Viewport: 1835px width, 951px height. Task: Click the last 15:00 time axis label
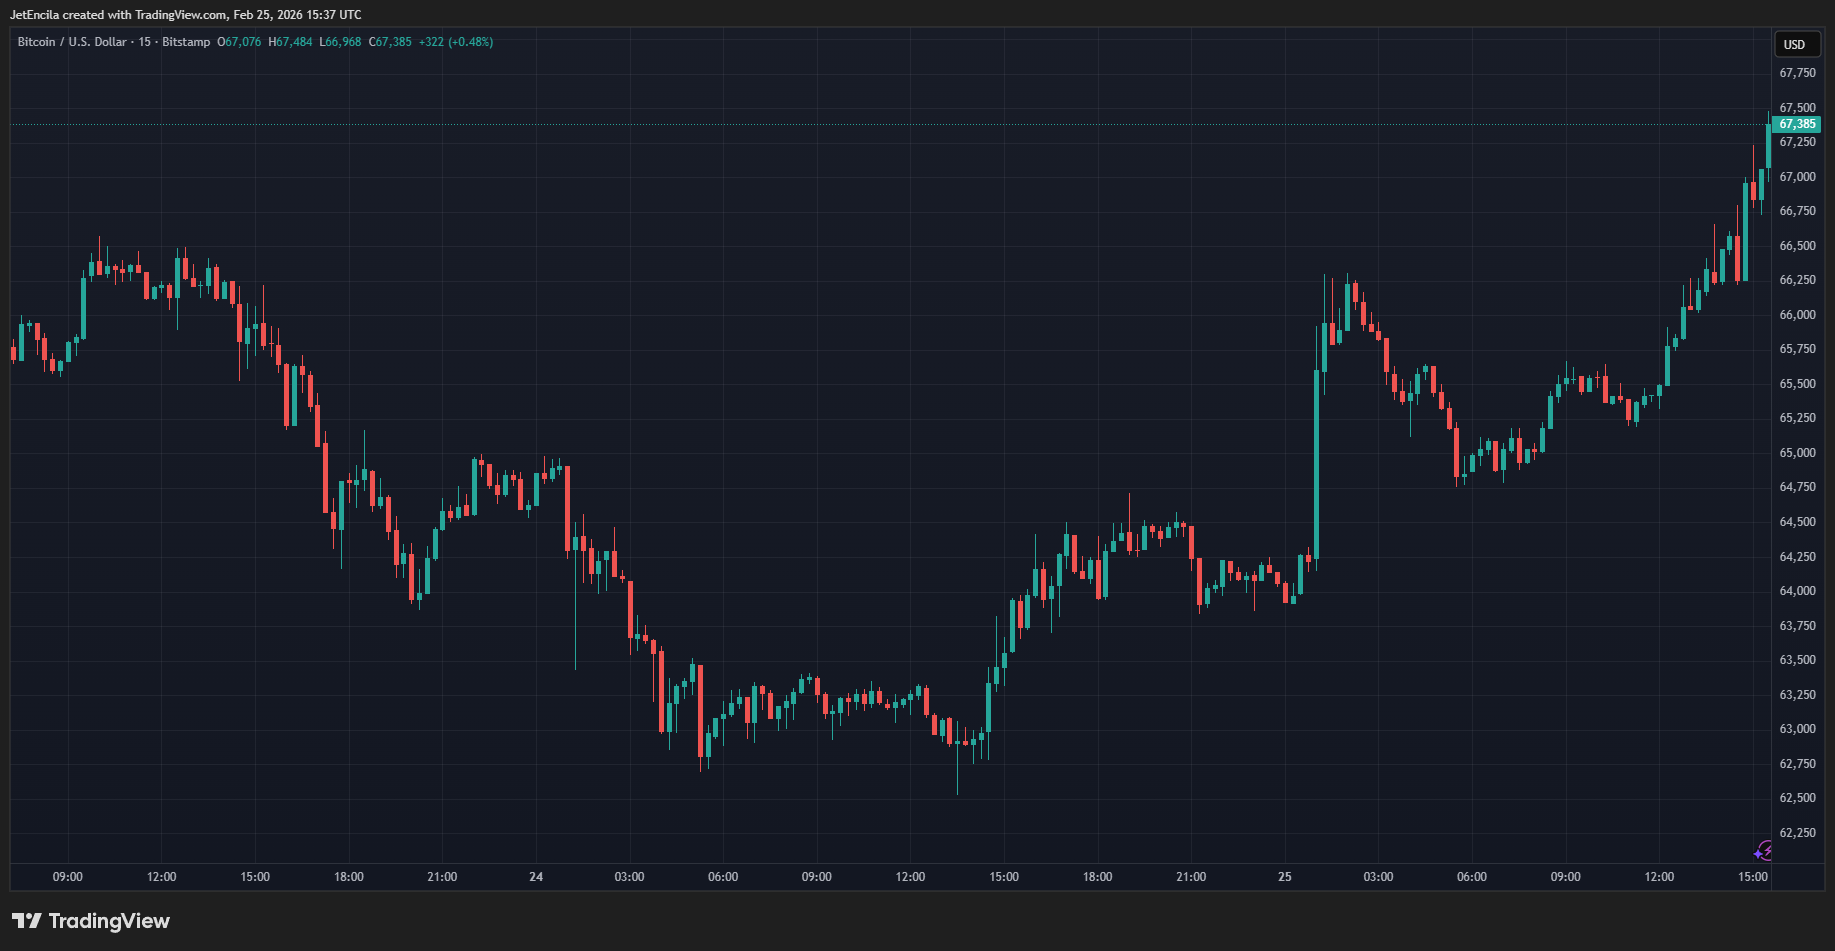pyautogui.click(x=1752, y=877)
